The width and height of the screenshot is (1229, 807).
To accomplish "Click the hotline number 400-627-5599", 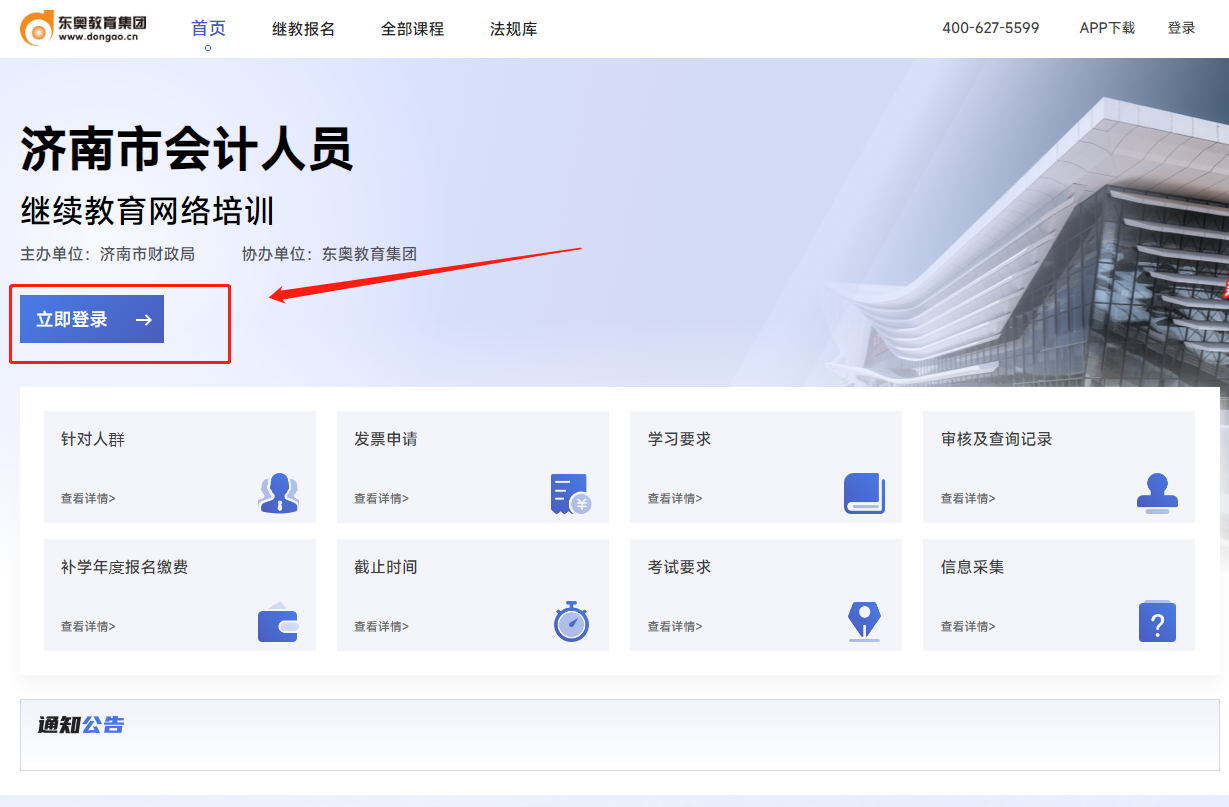I will click(991, 28).
